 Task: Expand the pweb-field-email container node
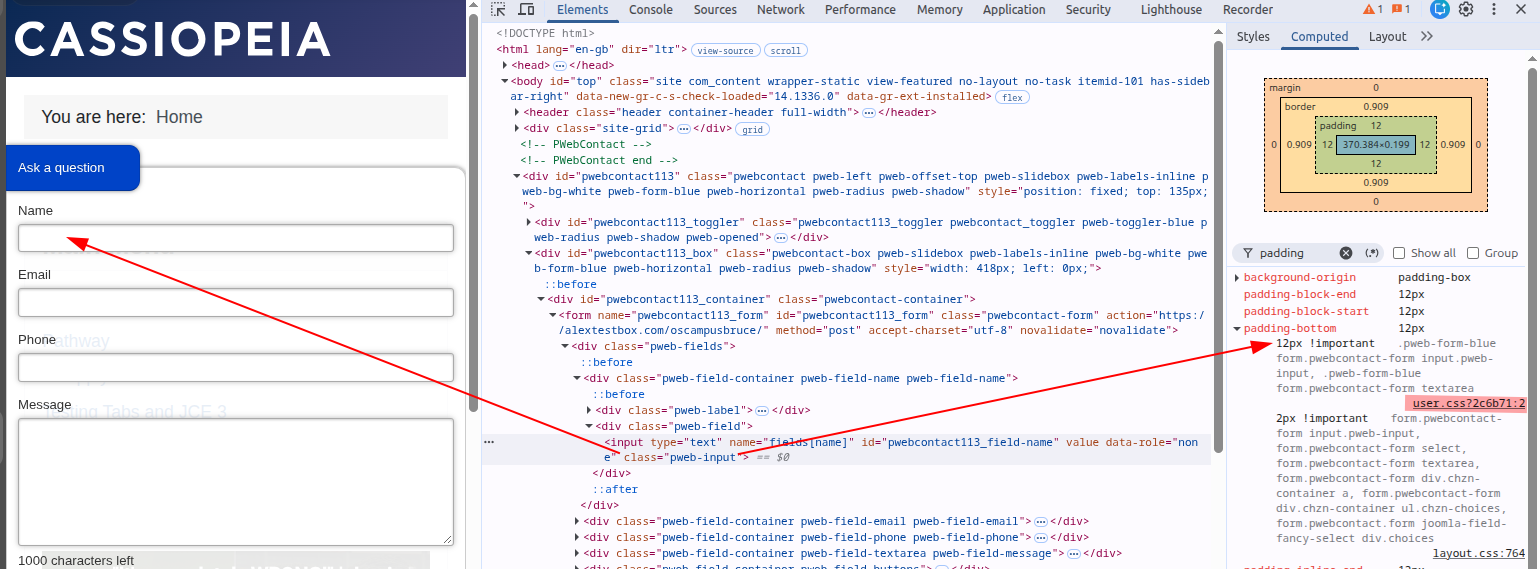click(577, 521)
